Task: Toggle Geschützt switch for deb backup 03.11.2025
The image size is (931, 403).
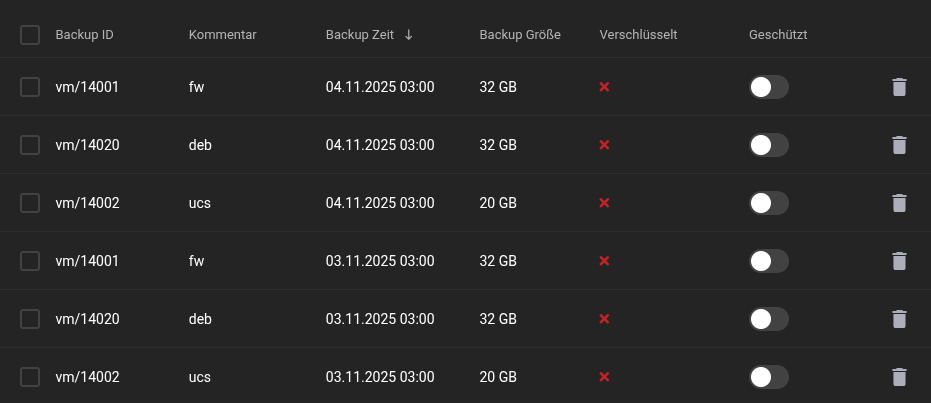Action: [x=768, y=319]
